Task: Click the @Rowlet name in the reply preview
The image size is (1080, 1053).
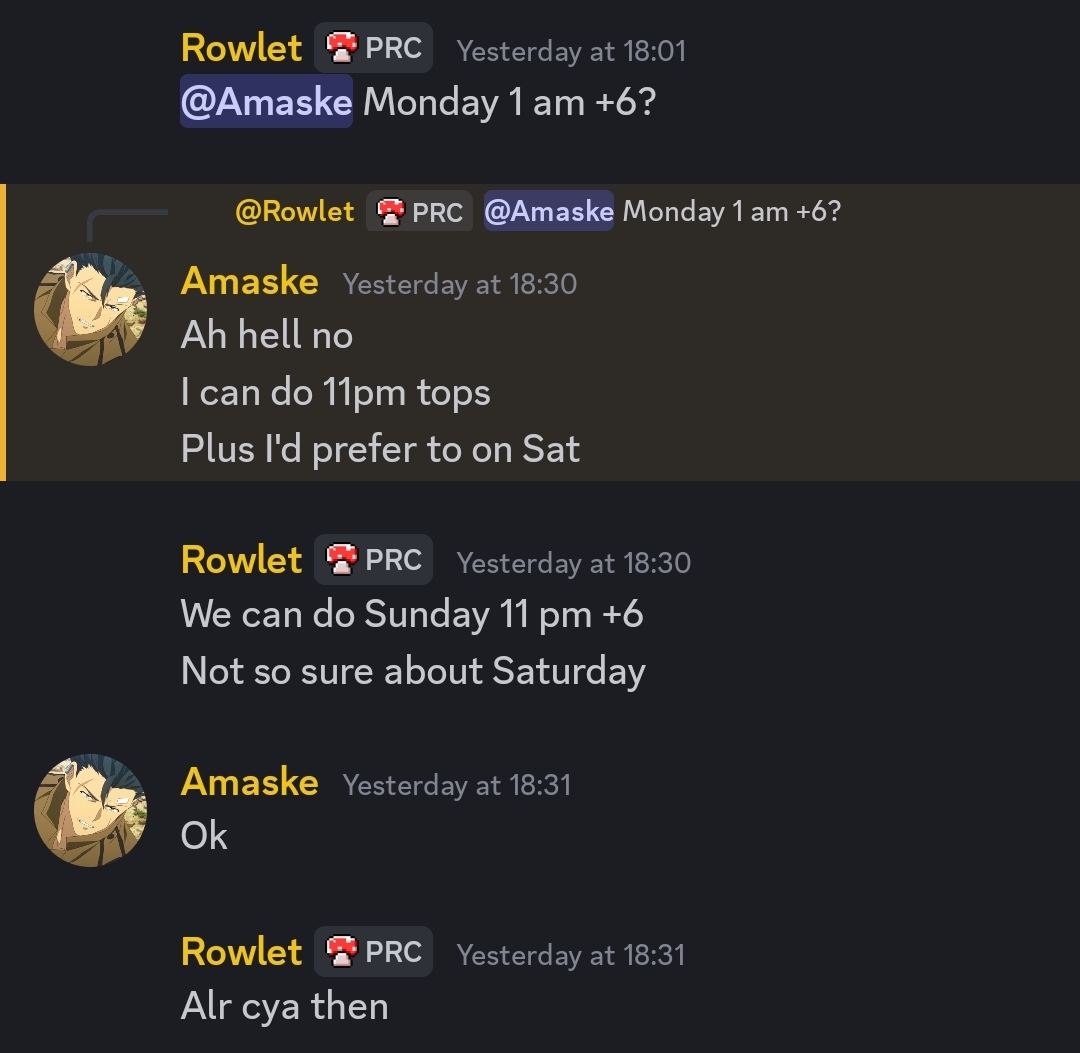Action: [x=294, y=212]
